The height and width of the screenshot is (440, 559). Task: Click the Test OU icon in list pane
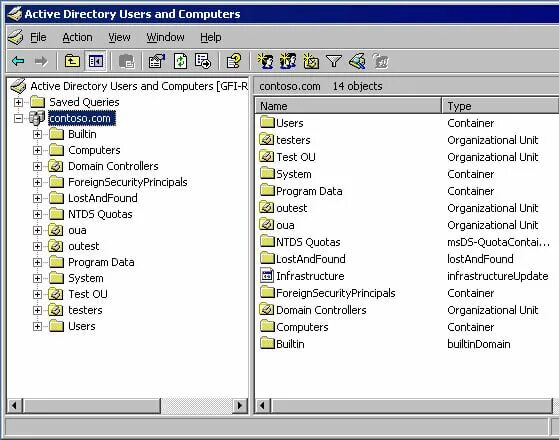click(266, 157)
